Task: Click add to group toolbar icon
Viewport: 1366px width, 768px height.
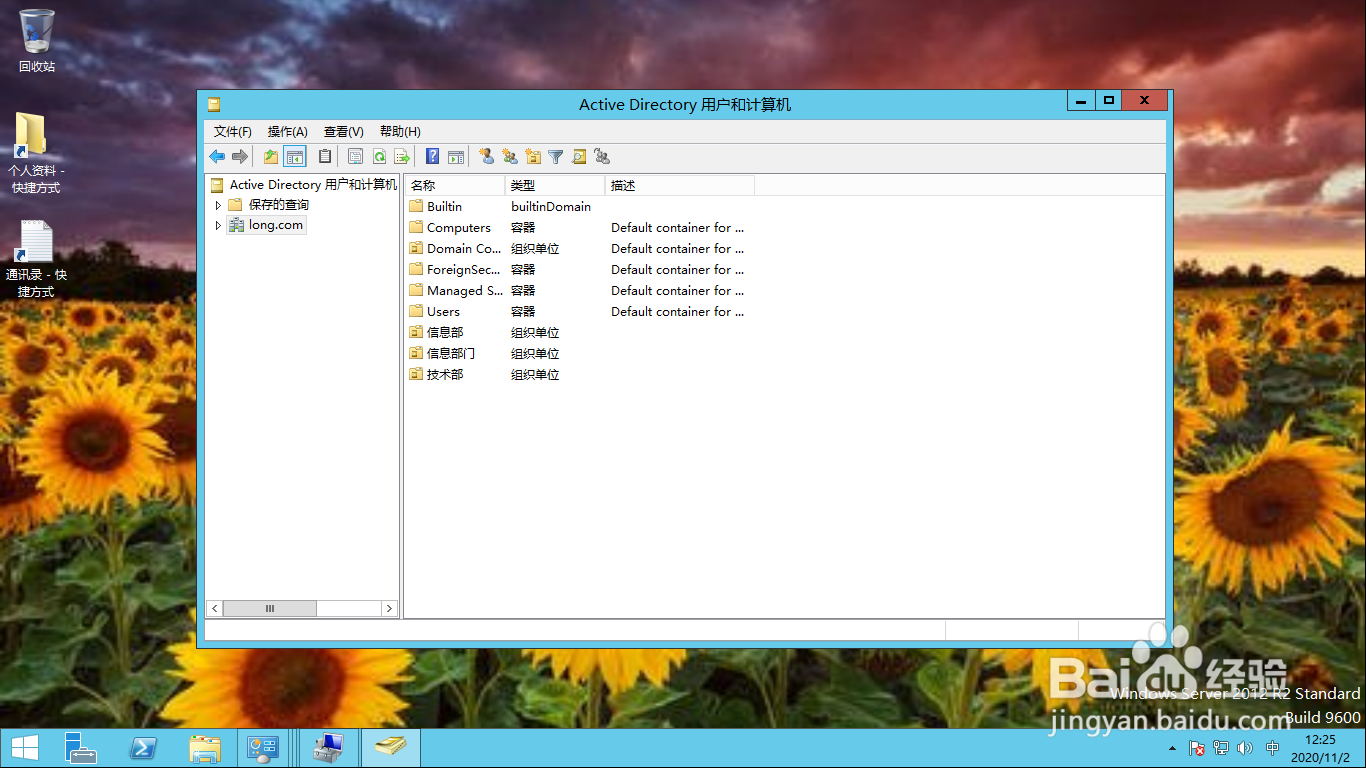Action: pyautogui.click(x=602, y=157)
